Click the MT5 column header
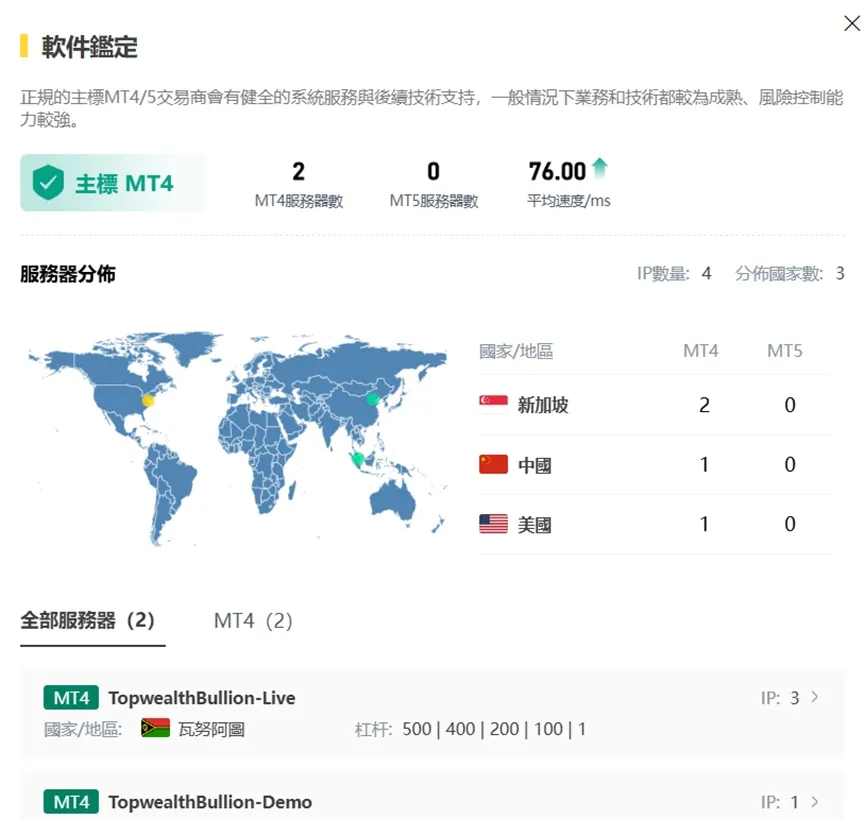This screenshot has height=819, width=865. (x=784, y=351)
